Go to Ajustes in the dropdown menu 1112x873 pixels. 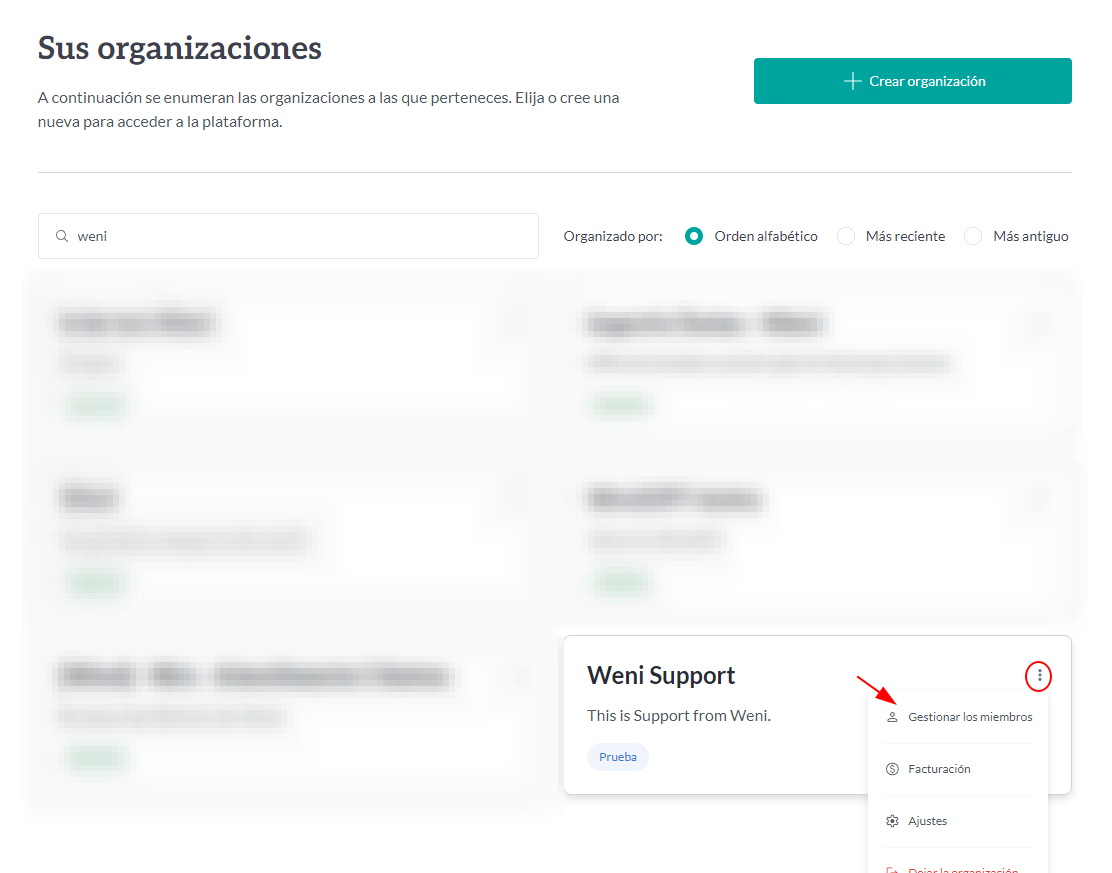pos(927,821)
